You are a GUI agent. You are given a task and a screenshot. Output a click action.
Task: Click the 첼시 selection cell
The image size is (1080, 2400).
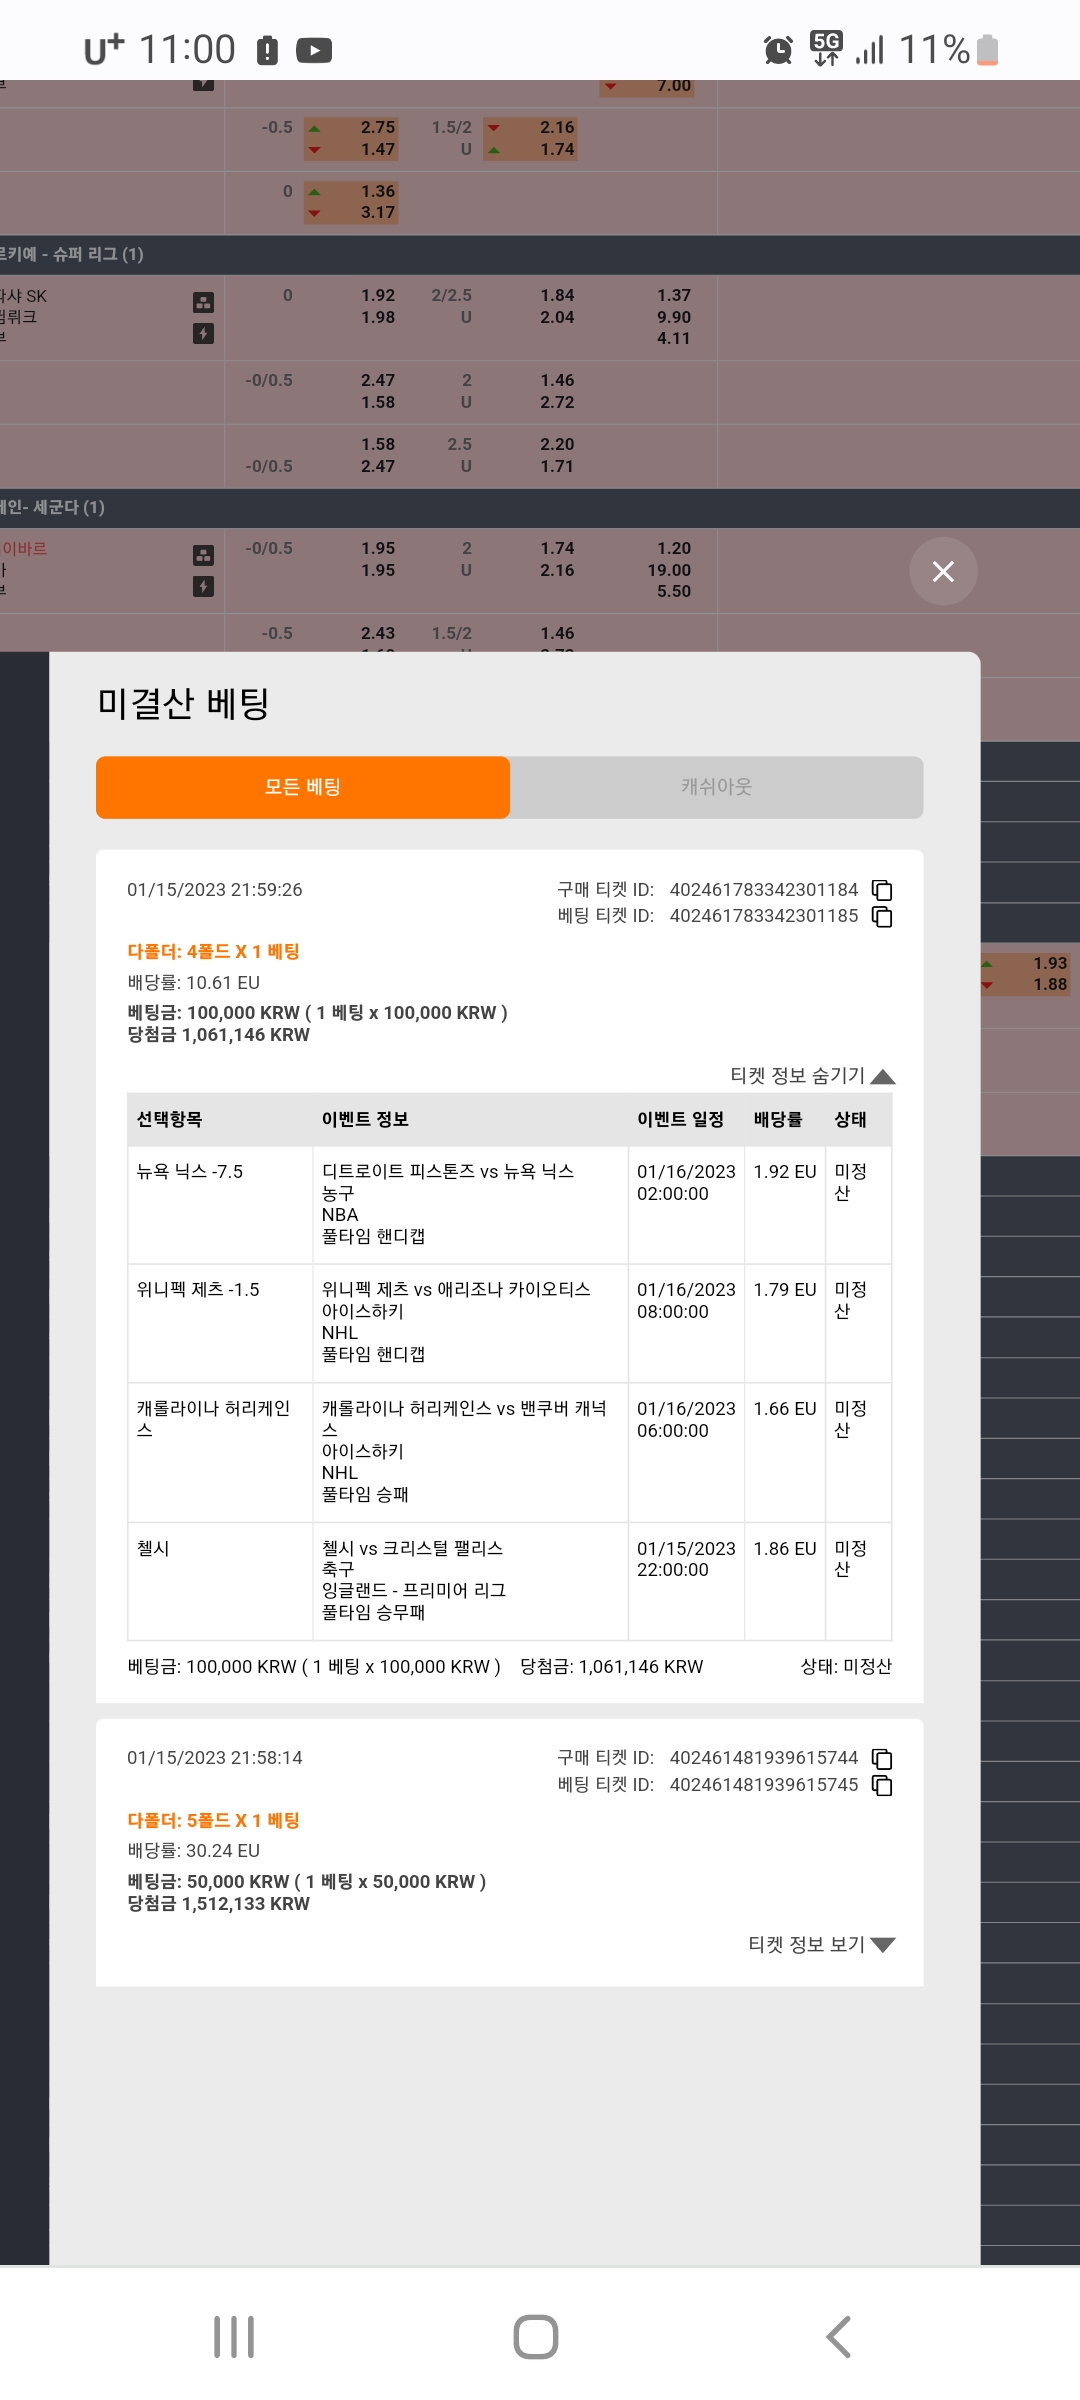[x=220, y=1581]
